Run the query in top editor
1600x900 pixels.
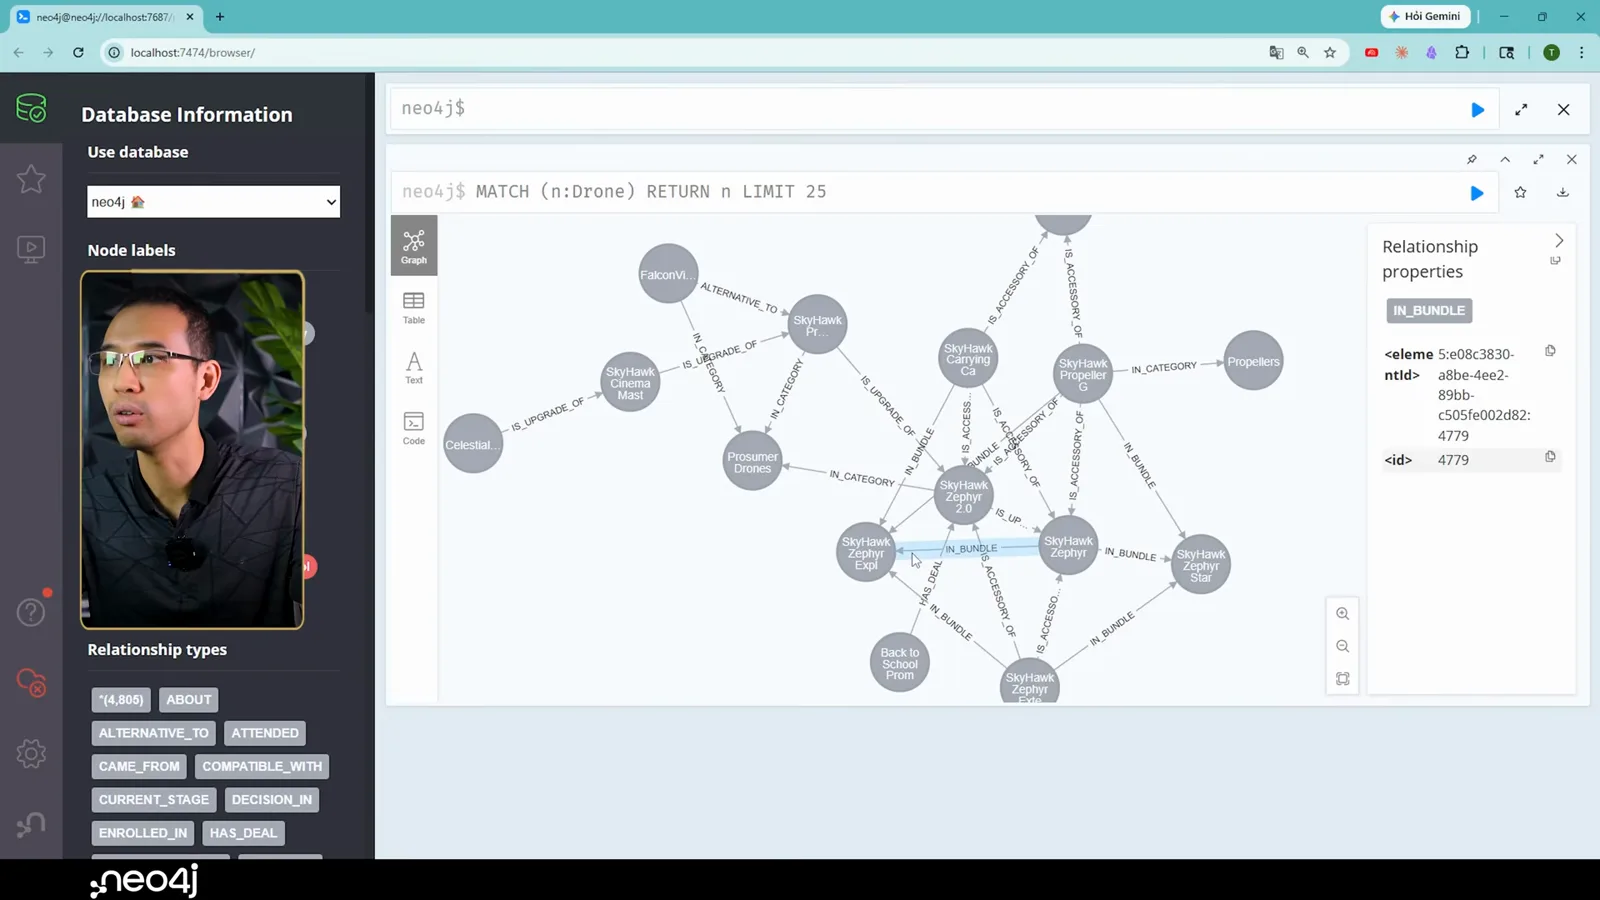(x=1477, y=110)
